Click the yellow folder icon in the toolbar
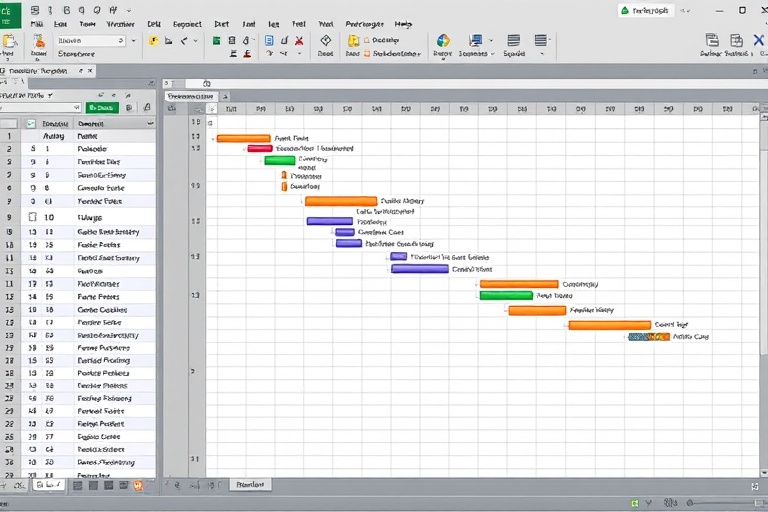768x512 pixels. (x=354, y=41)
